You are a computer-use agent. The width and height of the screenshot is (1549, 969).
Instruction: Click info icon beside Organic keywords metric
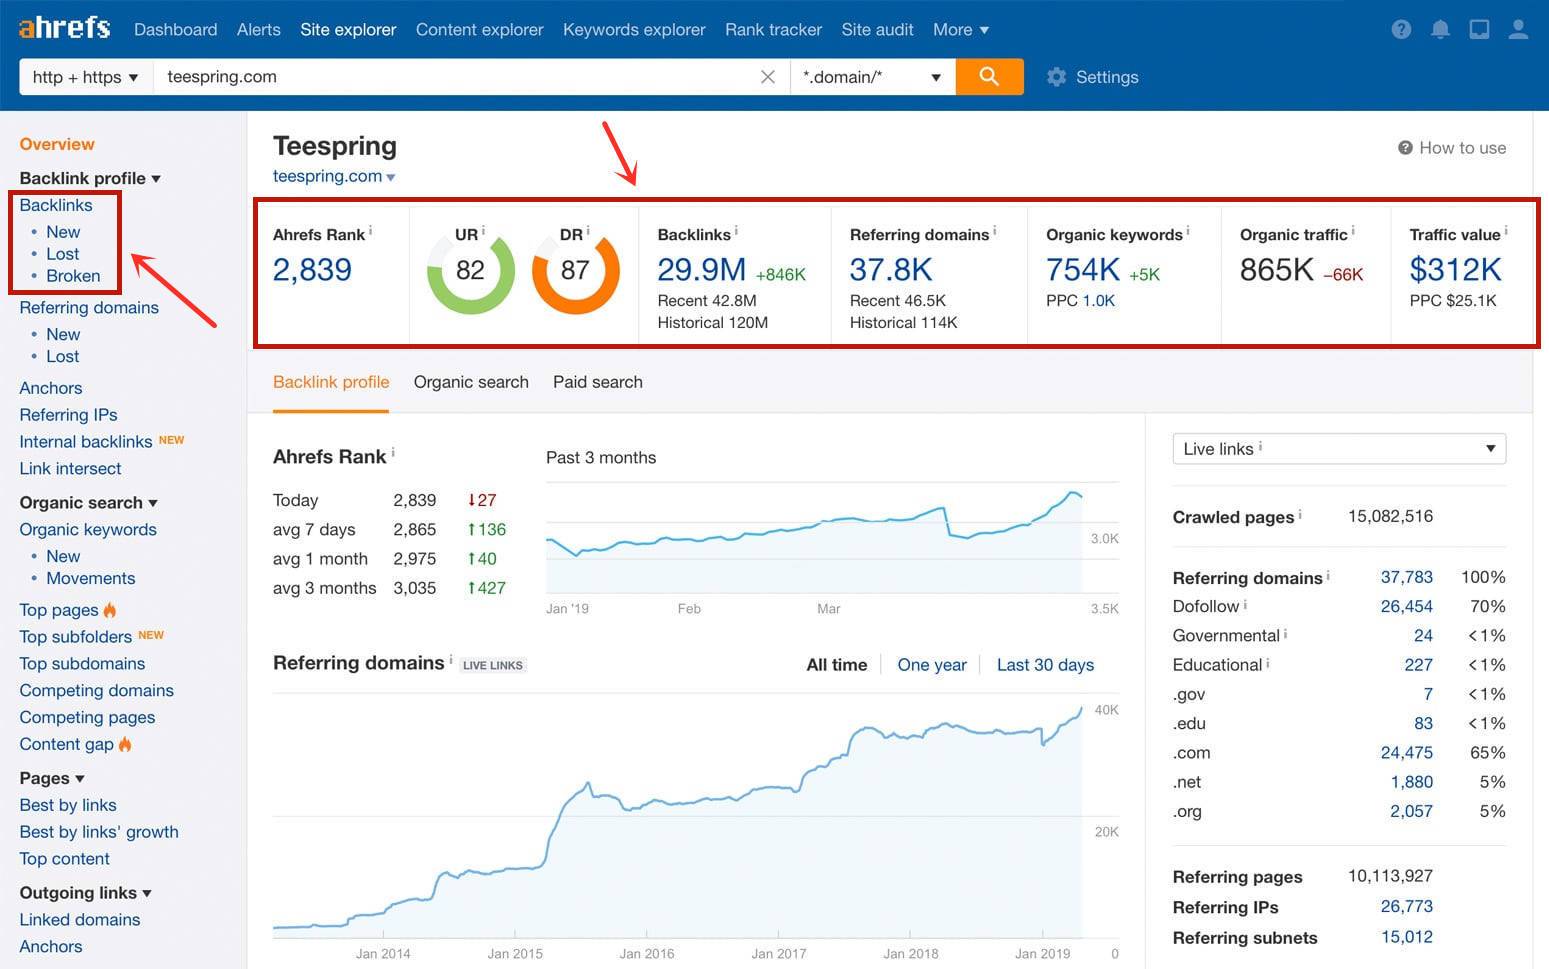click(1188, 231)
